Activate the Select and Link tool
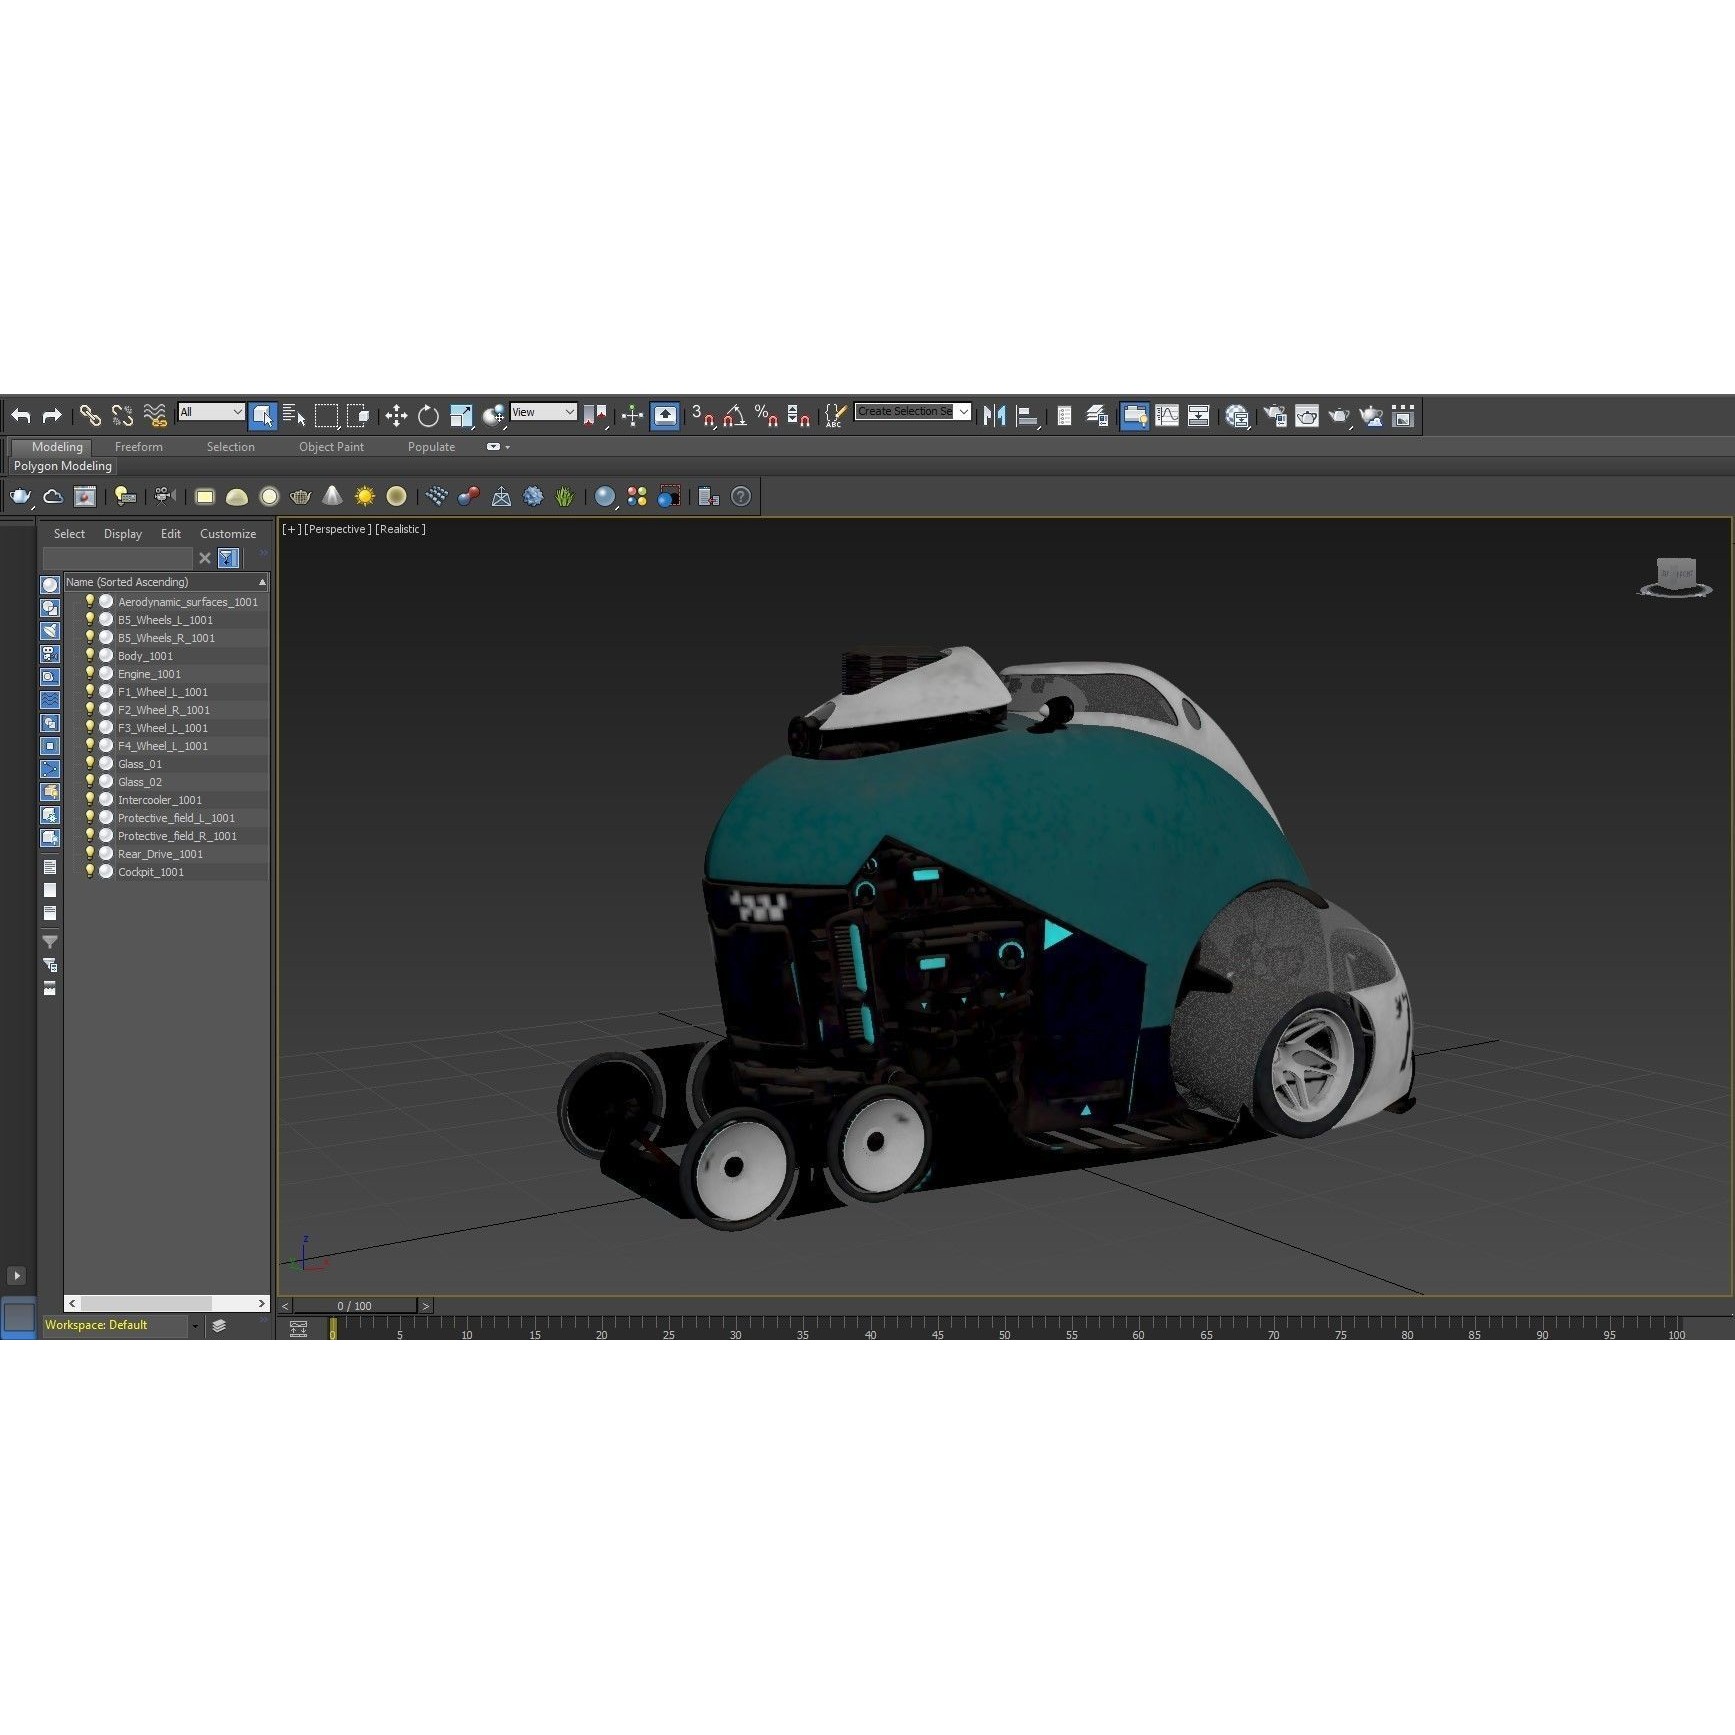 pyautogui.click(x=91, y=416)
